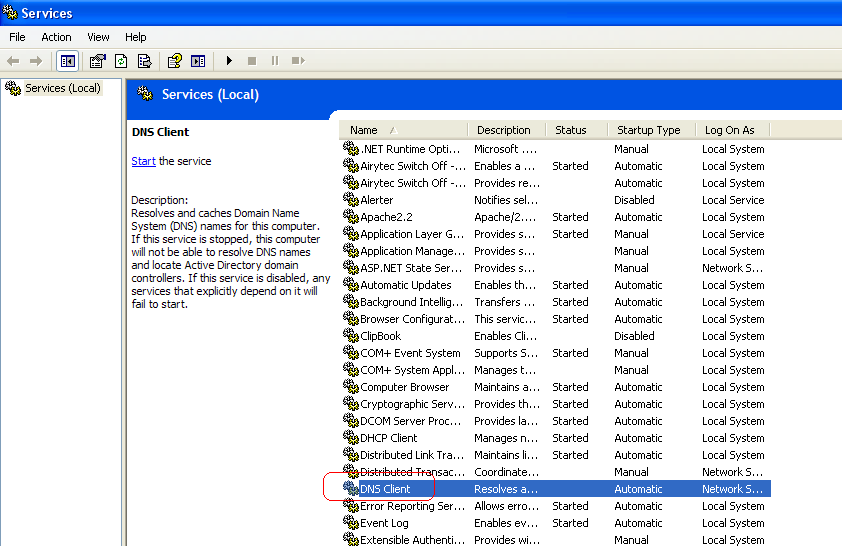Toggle the Show/Hide Console Tree button
The height and width of the screenshot is (546, 842).
click(x=68, y=61)
